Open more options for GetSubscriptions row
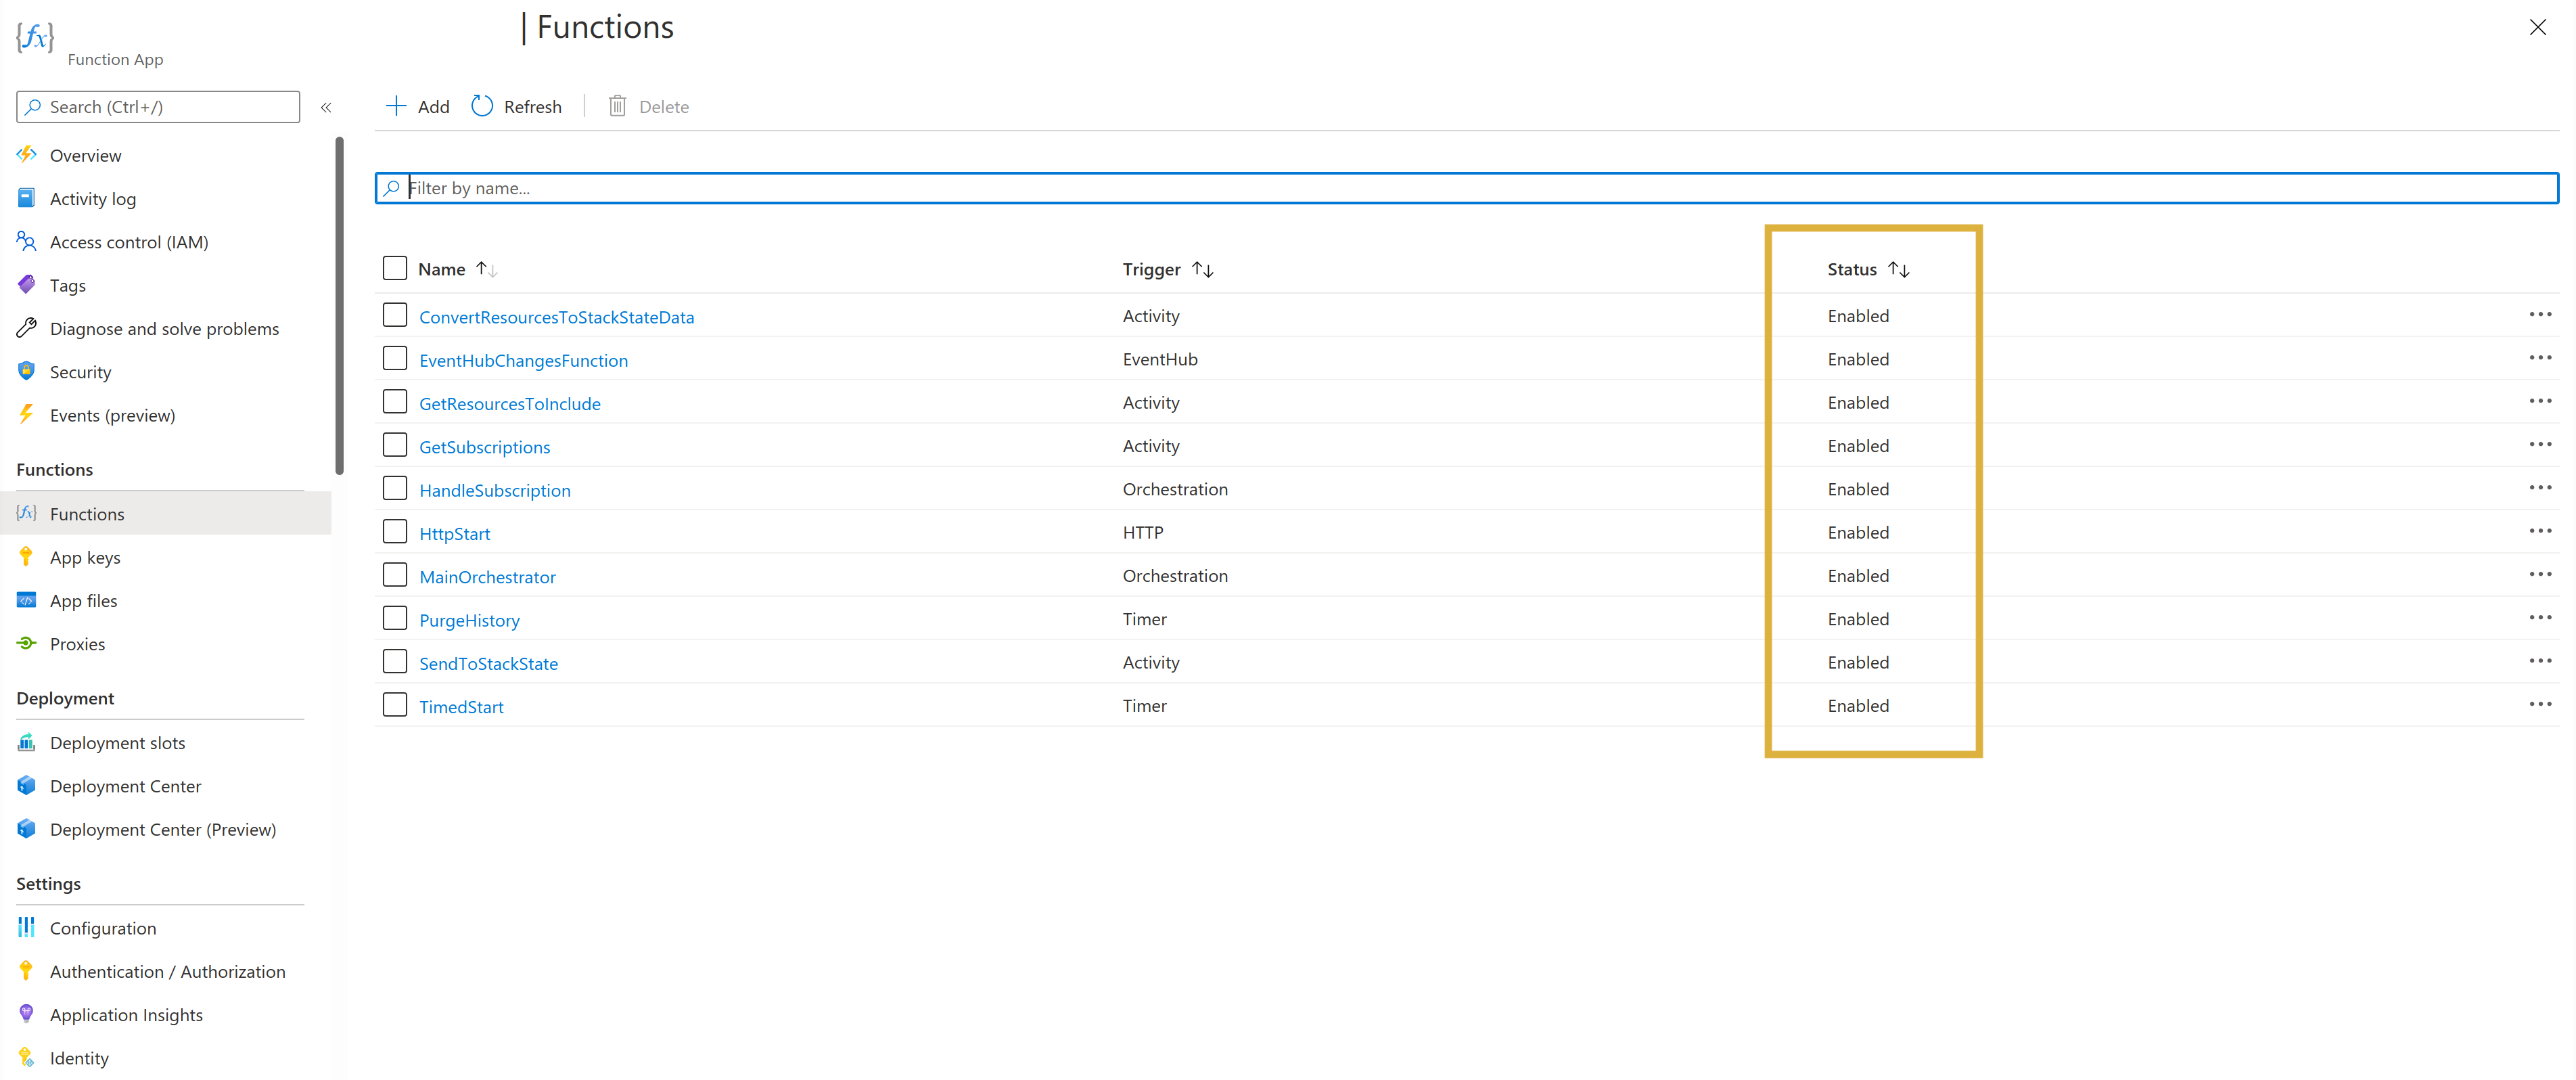 coord(2540,444)
